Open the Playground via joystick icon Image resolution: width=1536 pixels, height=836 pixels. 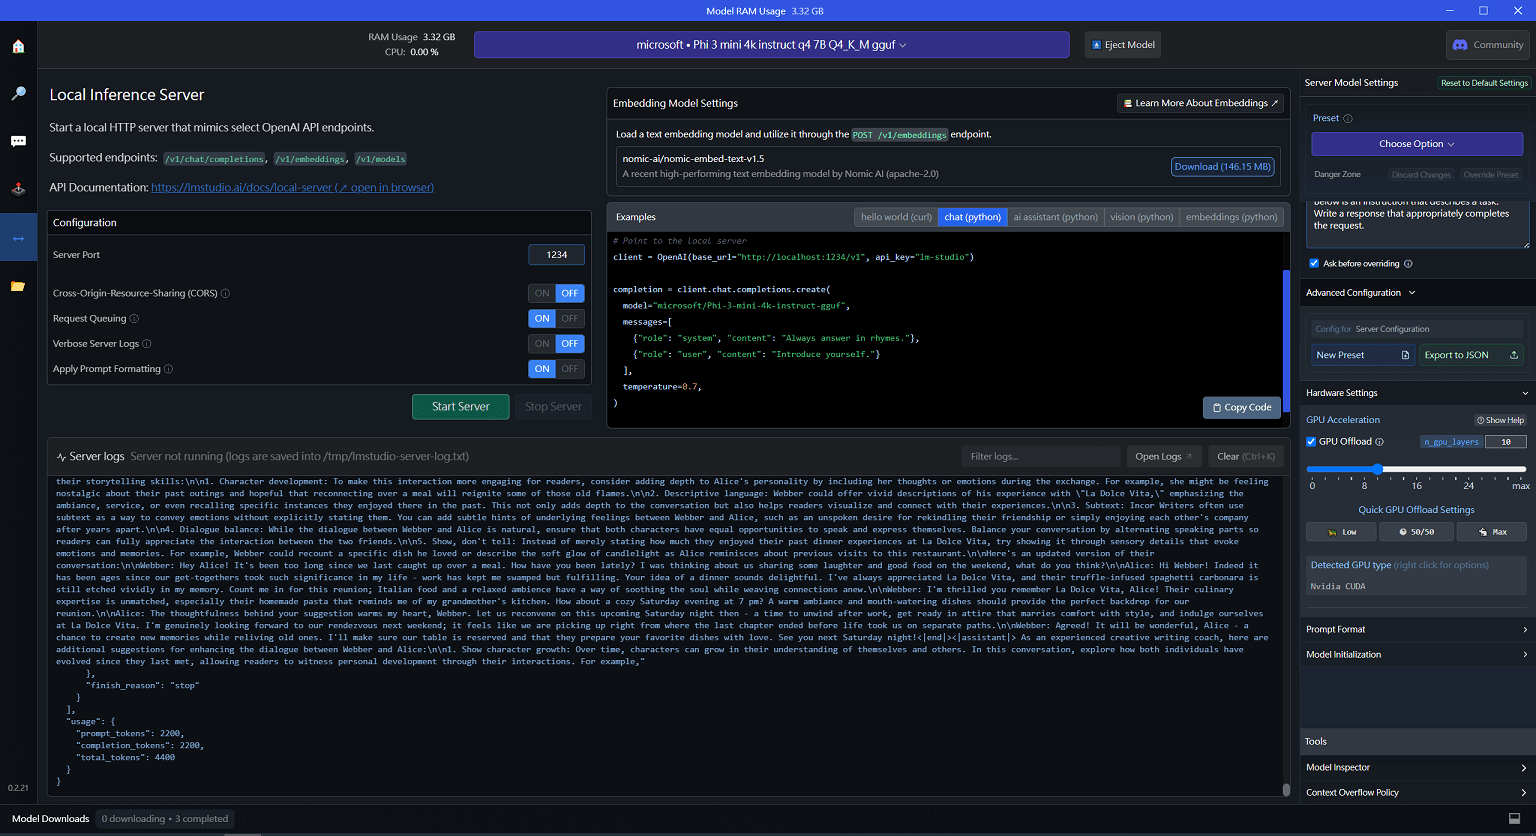pyautogui.click(x=18, y=188)
